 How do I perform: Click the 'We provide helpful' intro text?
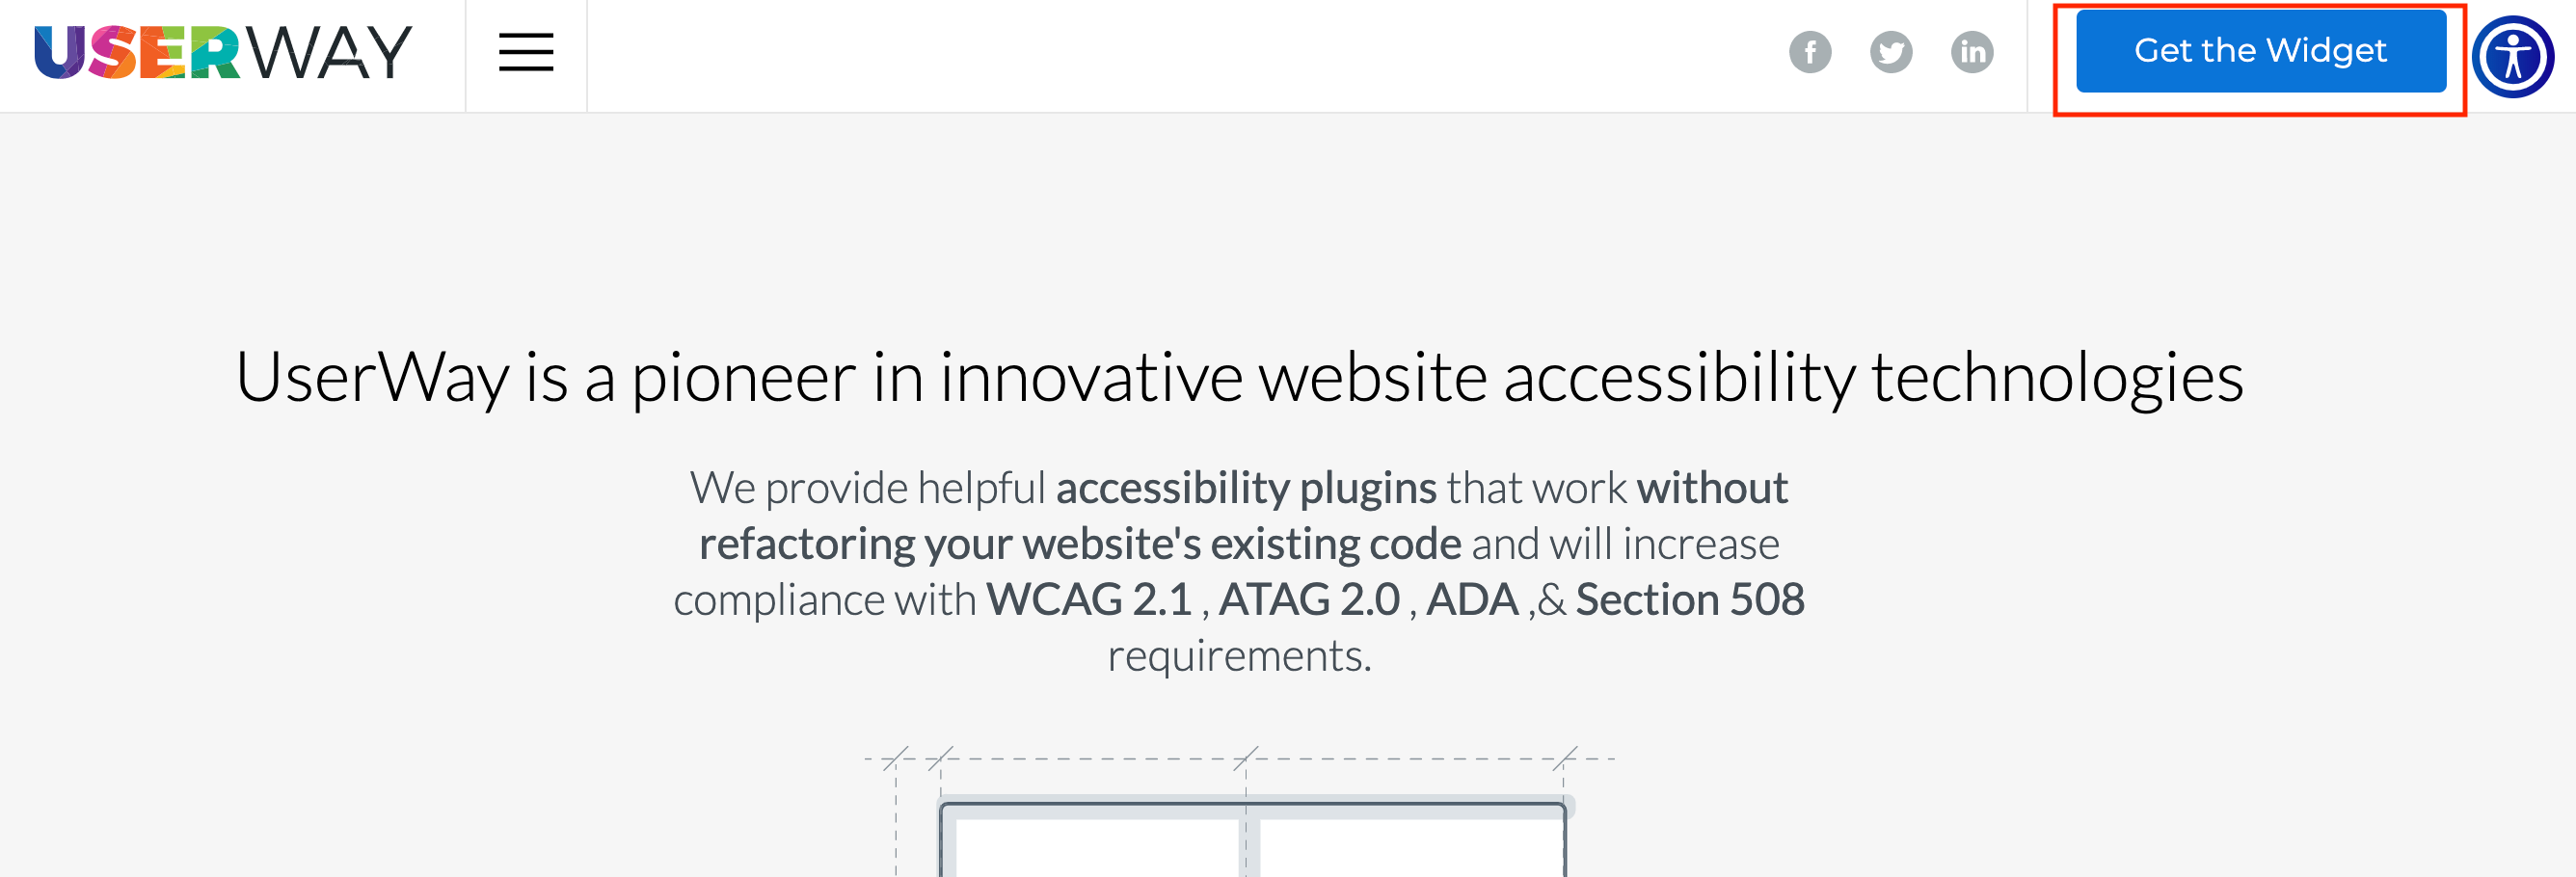coord(868,488)
